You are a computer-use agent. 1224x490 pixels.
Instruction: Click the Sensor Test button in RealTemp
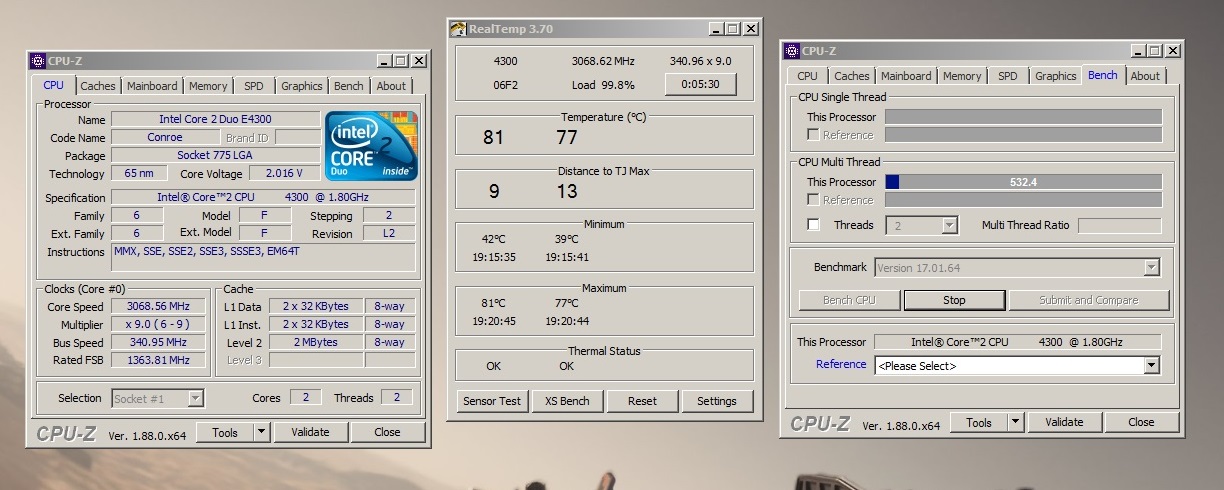492,401
